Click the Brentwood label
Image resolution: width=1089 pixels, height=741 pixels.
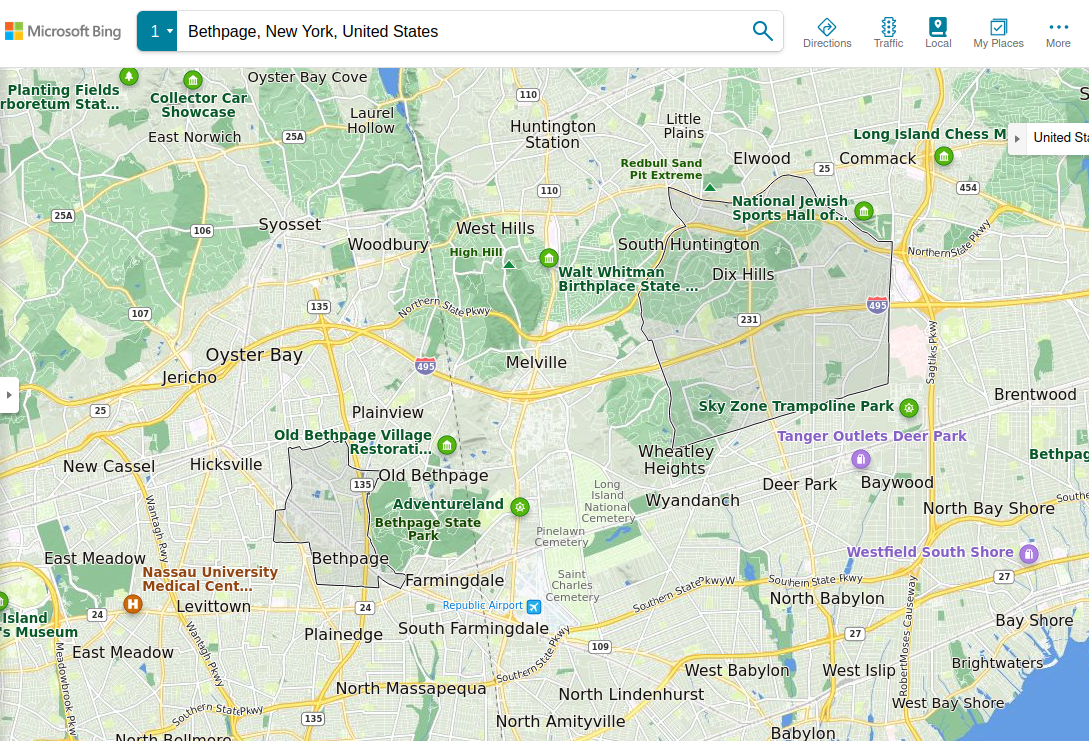click(x=1035, y=394)
